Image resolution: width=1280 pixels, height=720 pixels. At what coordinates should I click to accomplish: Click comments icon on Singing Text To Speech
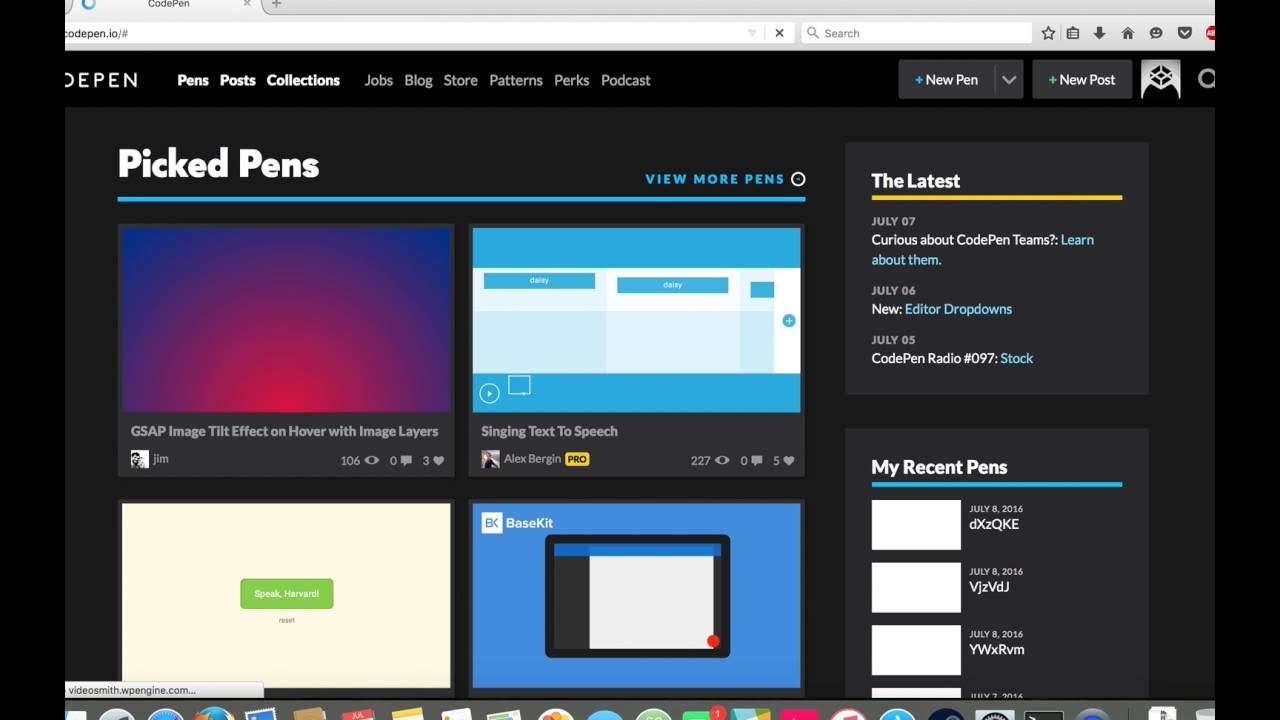(x=756, y=461)
